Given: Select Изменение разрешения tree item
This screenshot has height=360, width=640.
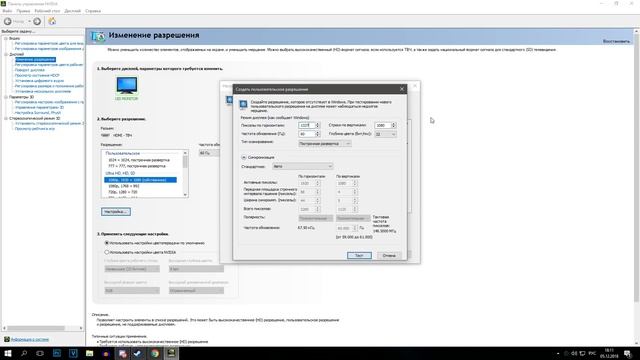Looking at the screenshot, I should pos(35,60).
